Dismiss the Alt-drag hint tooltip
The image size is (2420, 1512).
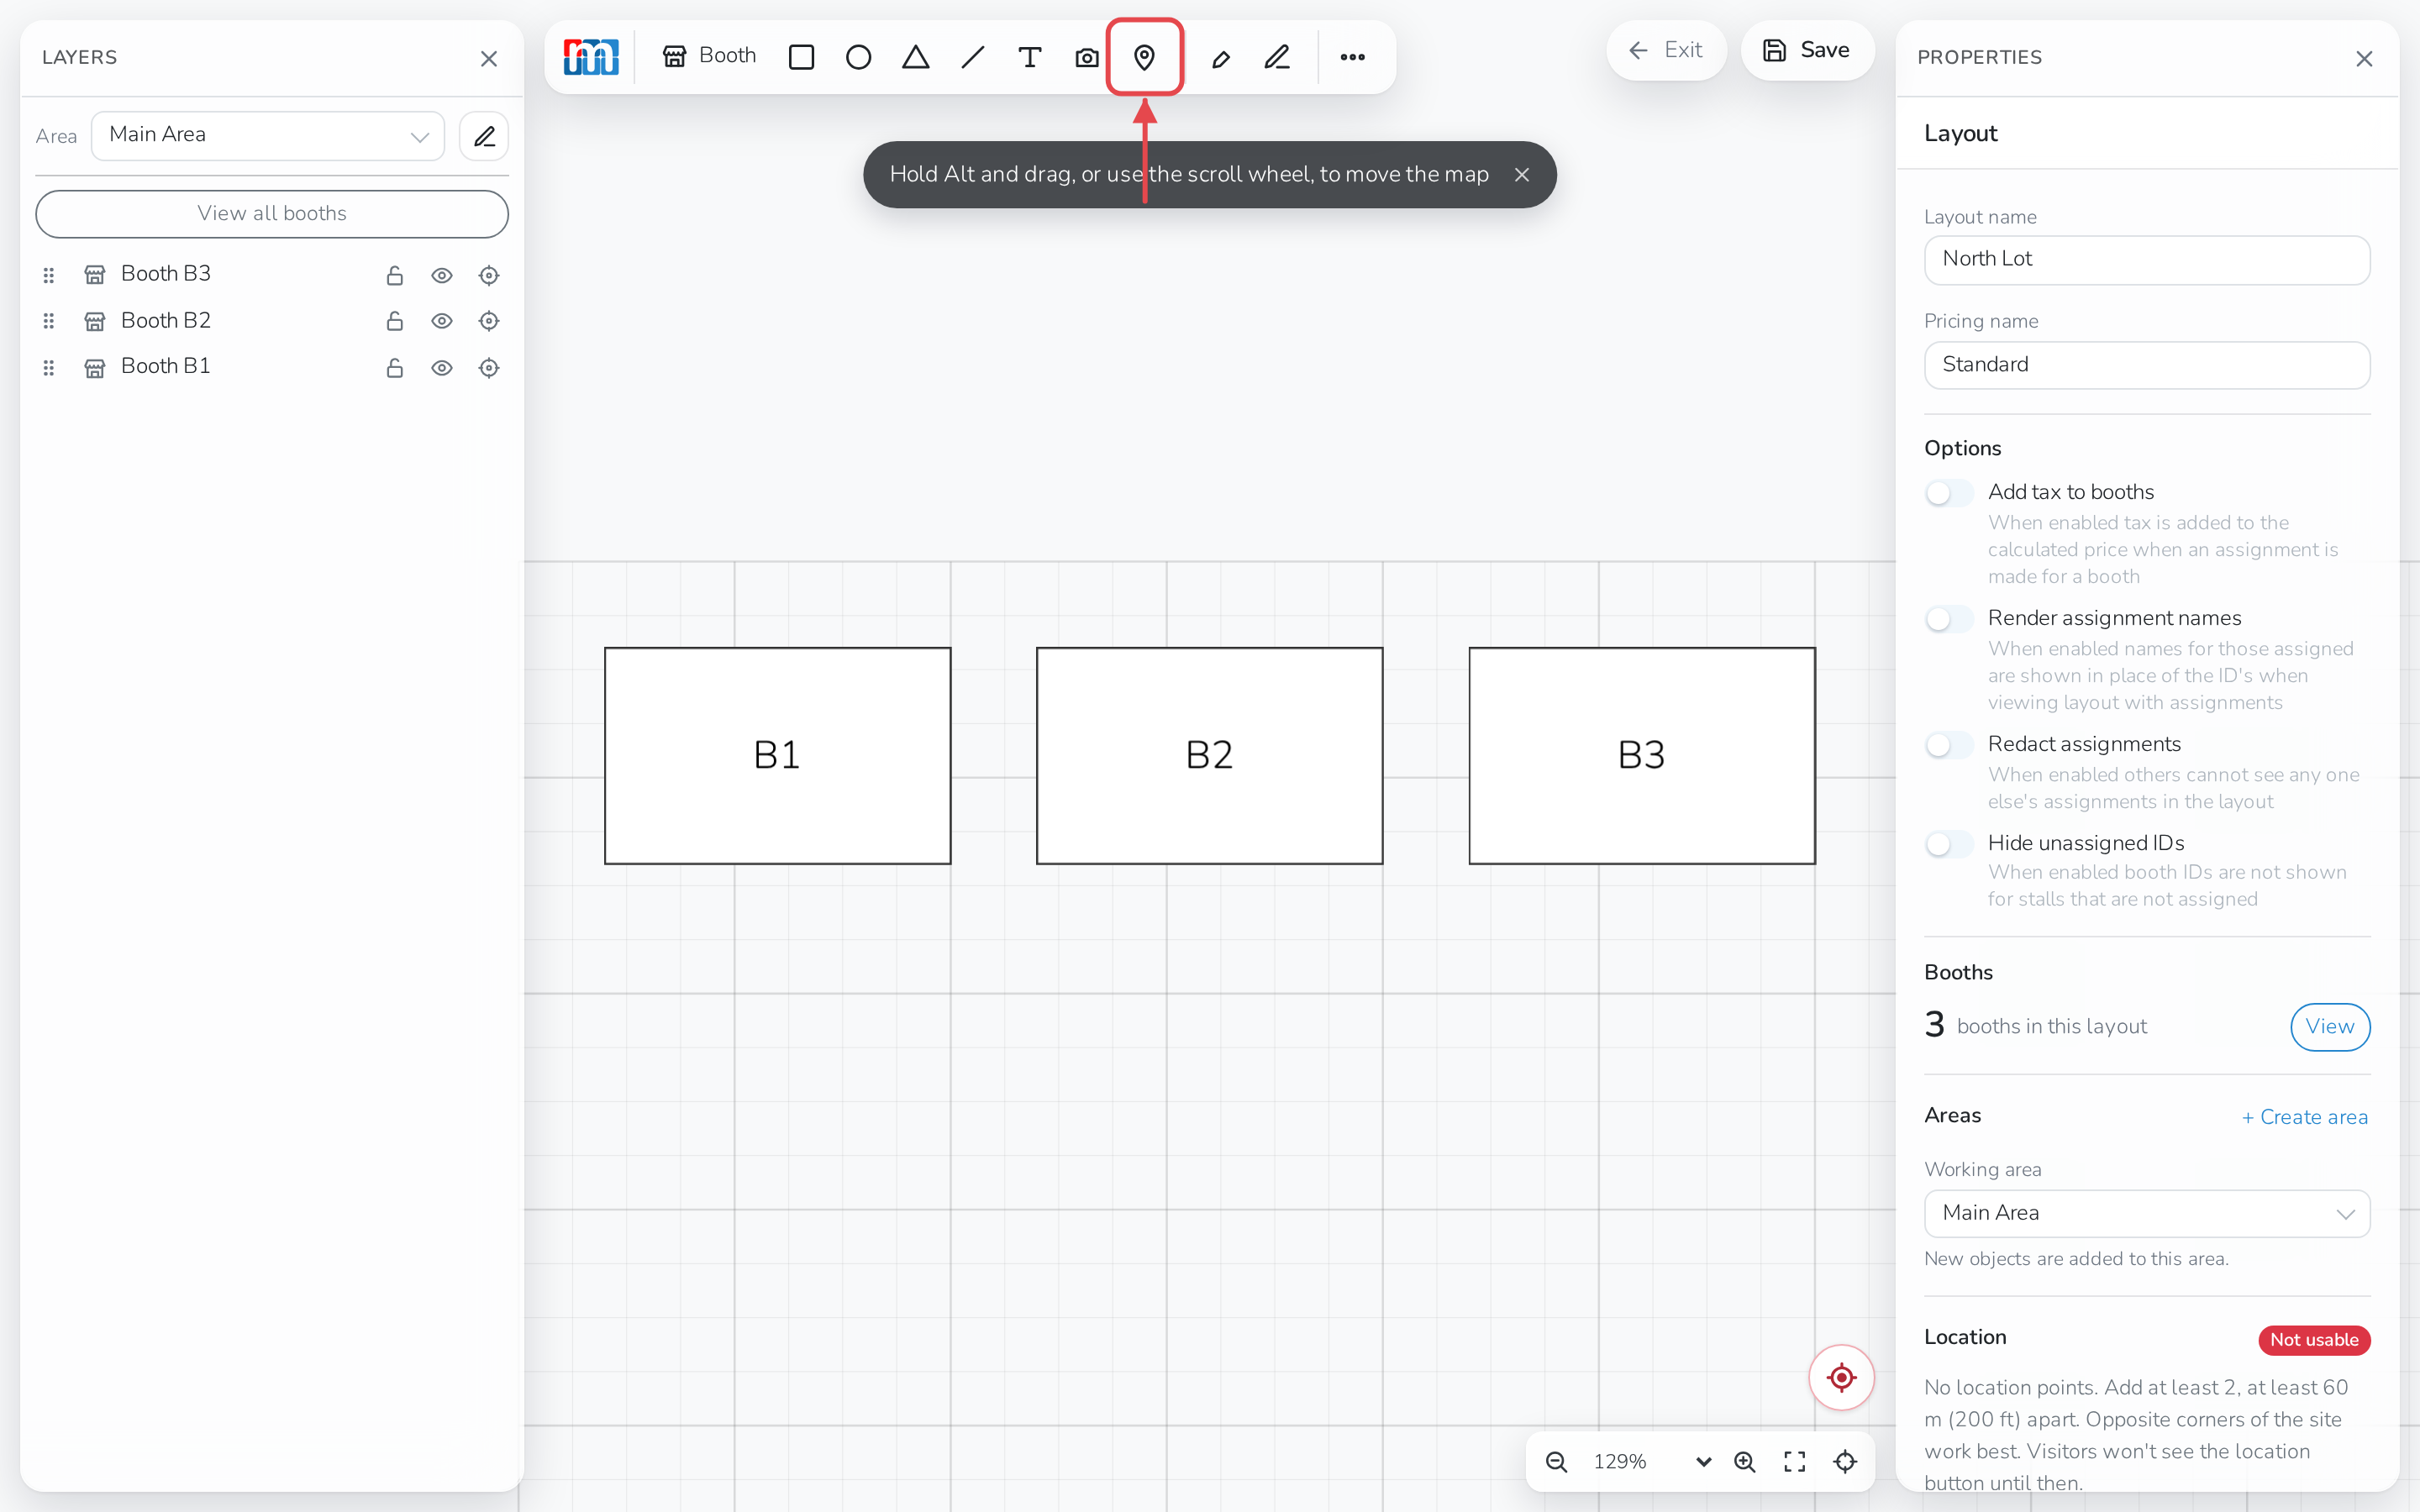click(x=1521, y=175)
